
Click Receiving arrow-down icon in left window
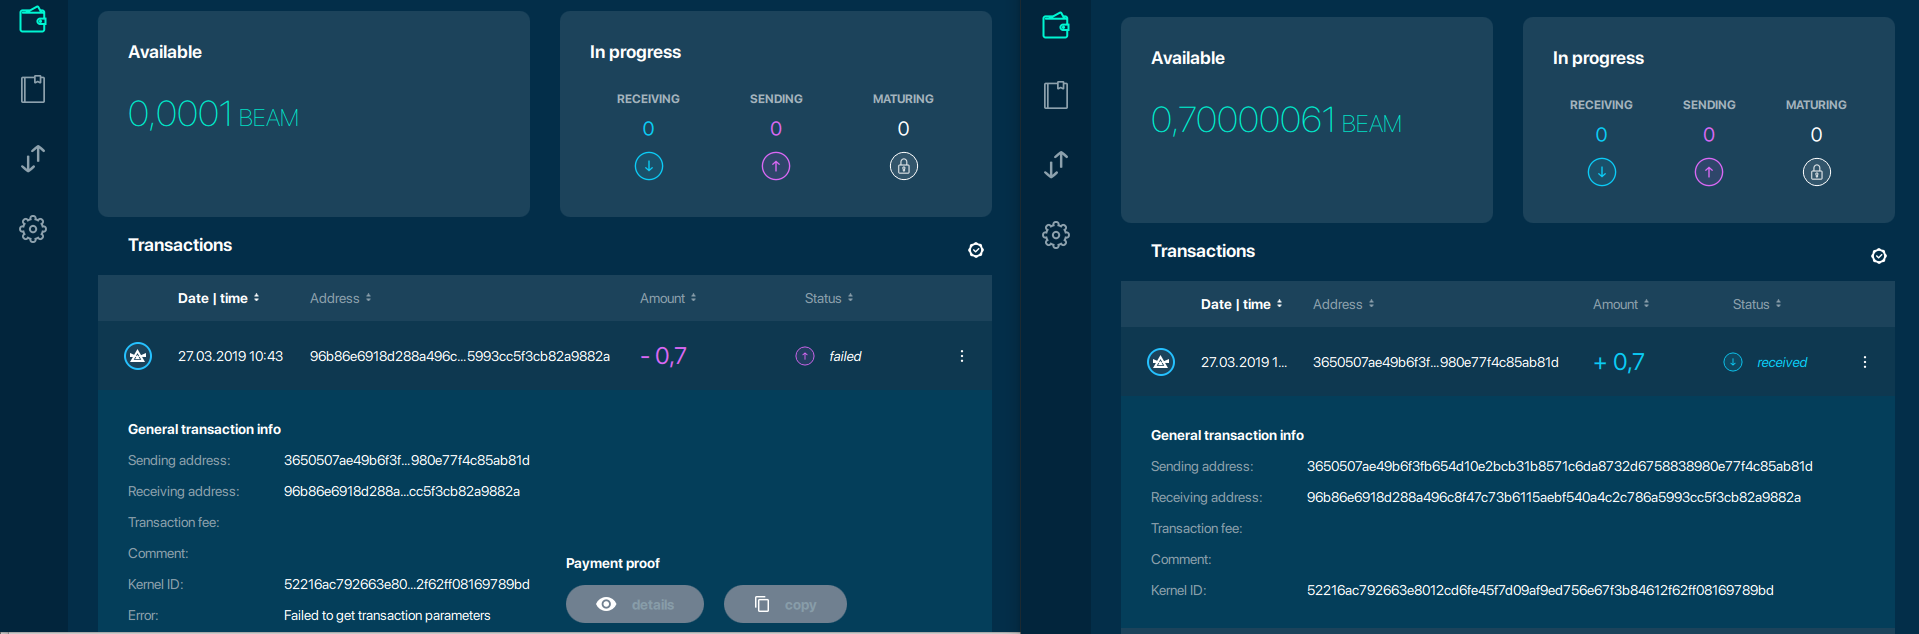[x=649, y=166]
